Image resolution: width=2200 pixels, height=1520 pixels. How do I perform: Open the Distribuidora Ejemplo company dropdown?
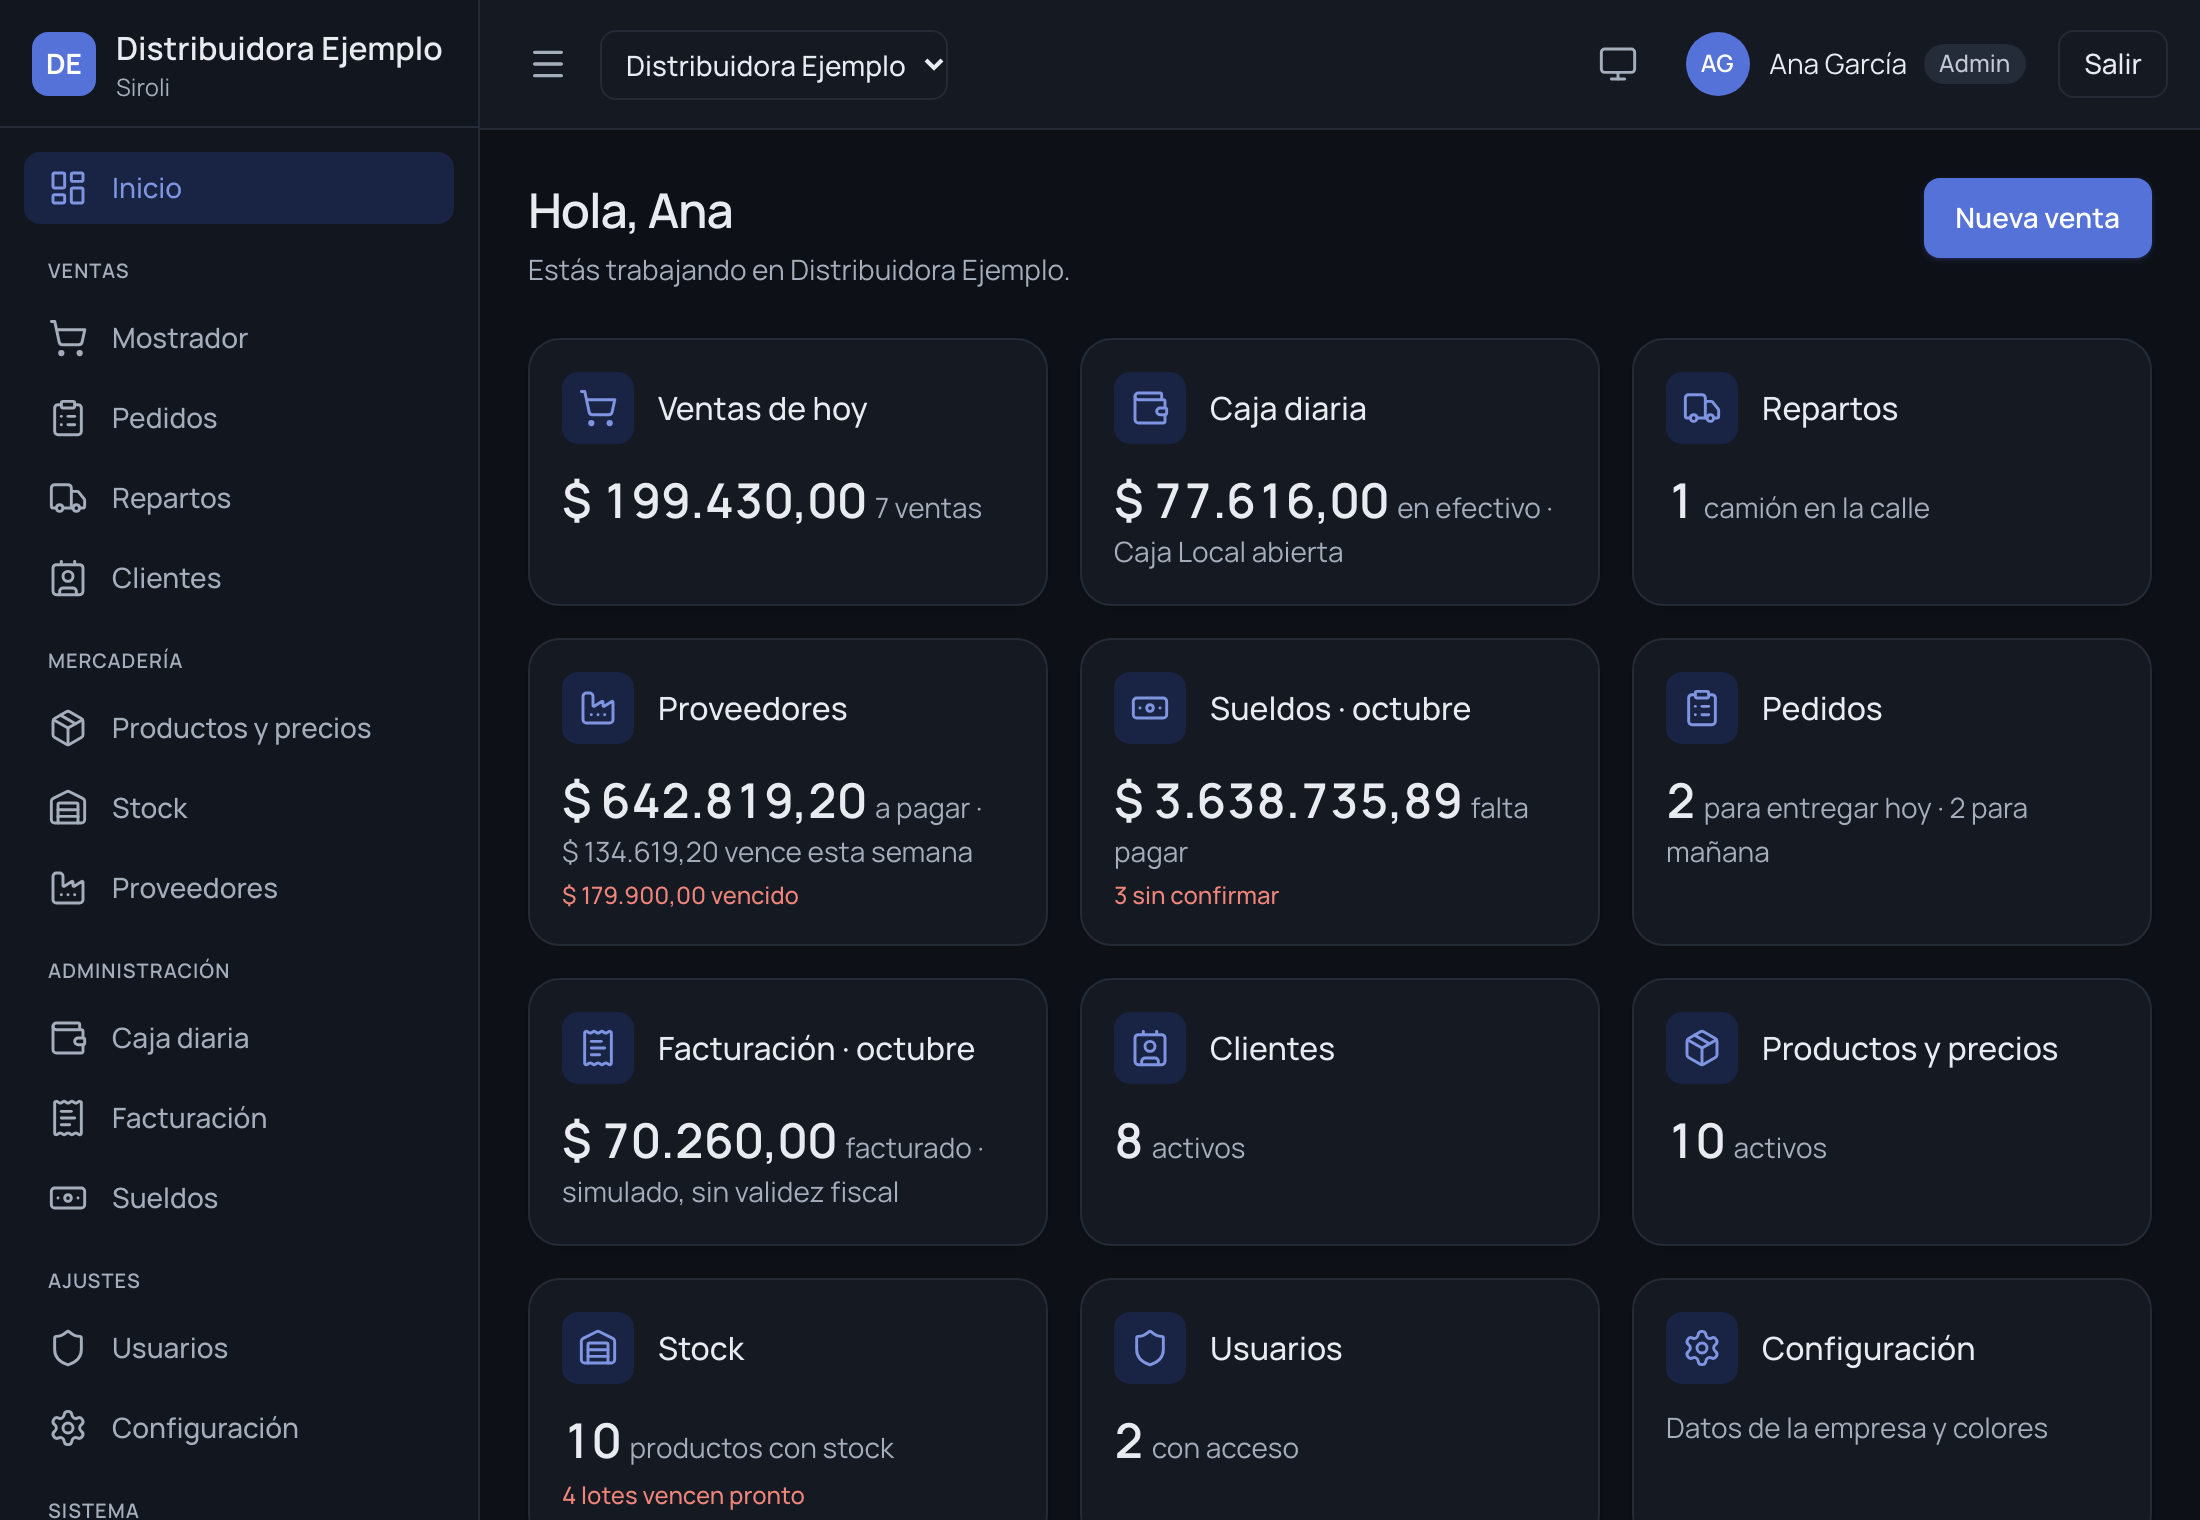774,65
